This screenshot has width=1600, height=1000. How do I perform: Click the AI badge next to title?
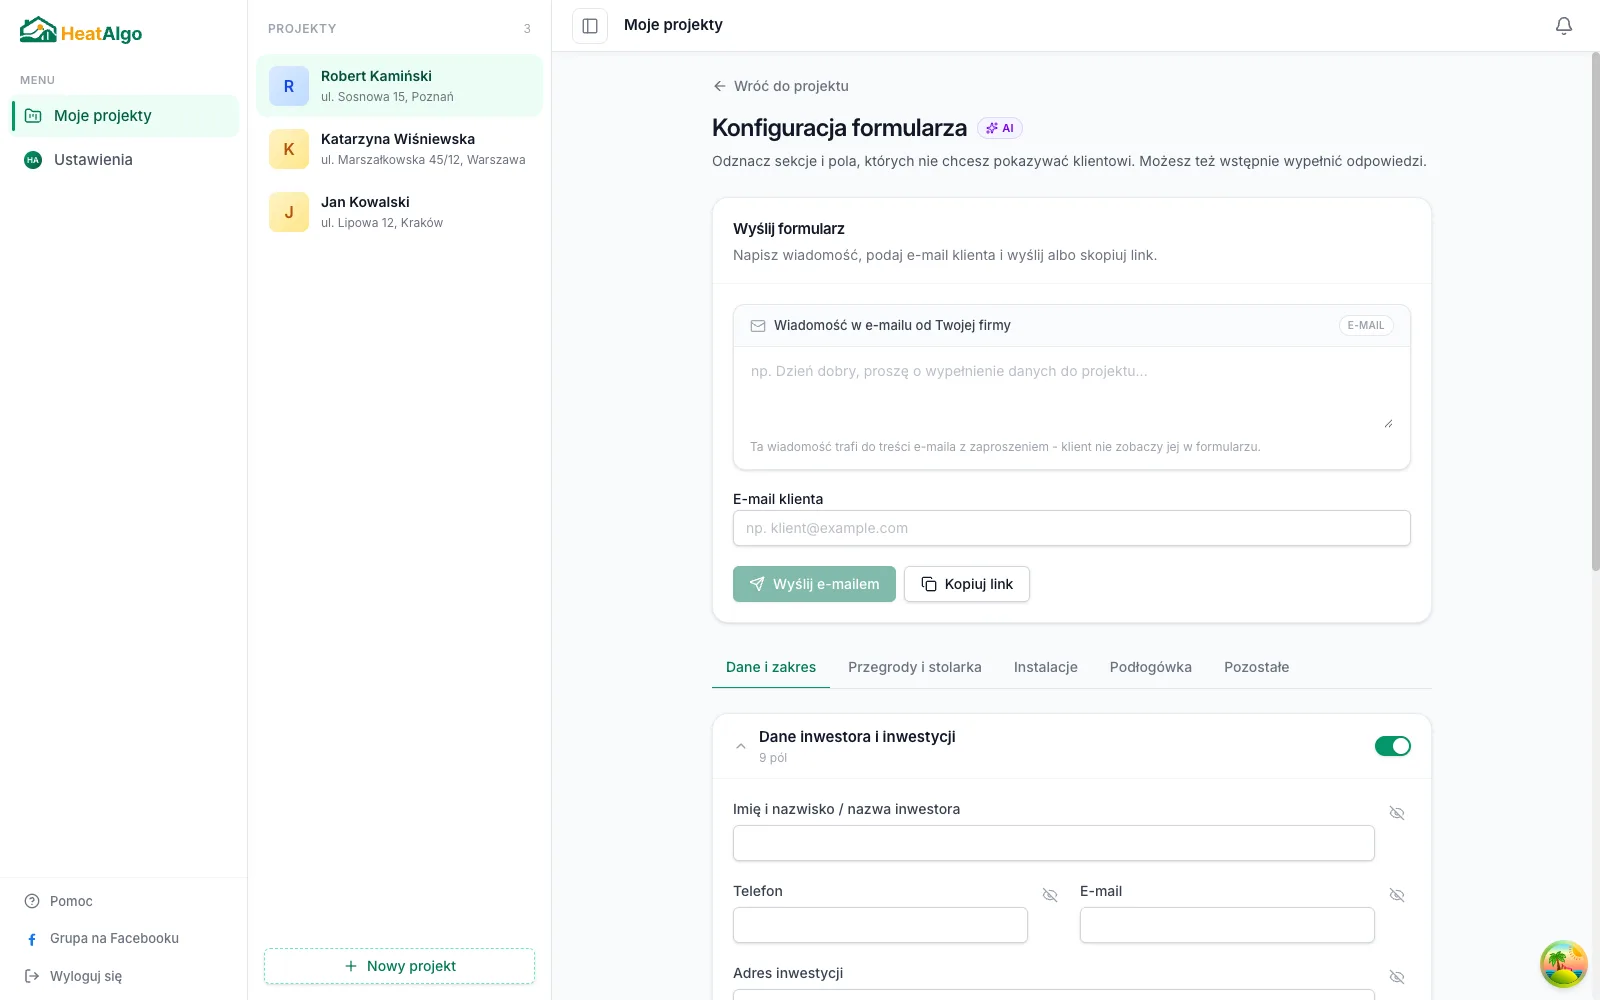click(1000, 128)
